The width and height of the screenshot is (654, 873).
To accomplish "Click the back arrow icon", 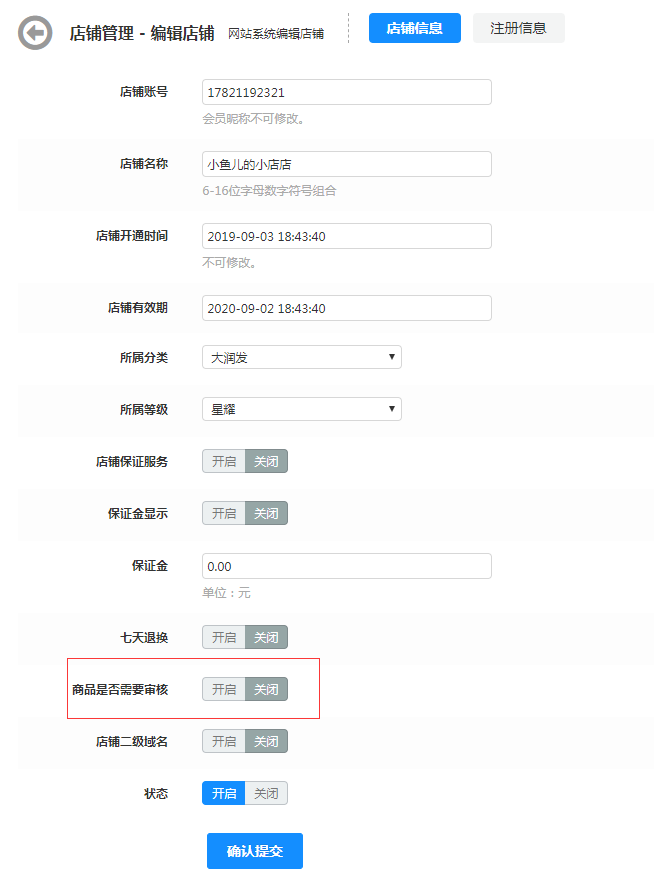I will 35,33.
